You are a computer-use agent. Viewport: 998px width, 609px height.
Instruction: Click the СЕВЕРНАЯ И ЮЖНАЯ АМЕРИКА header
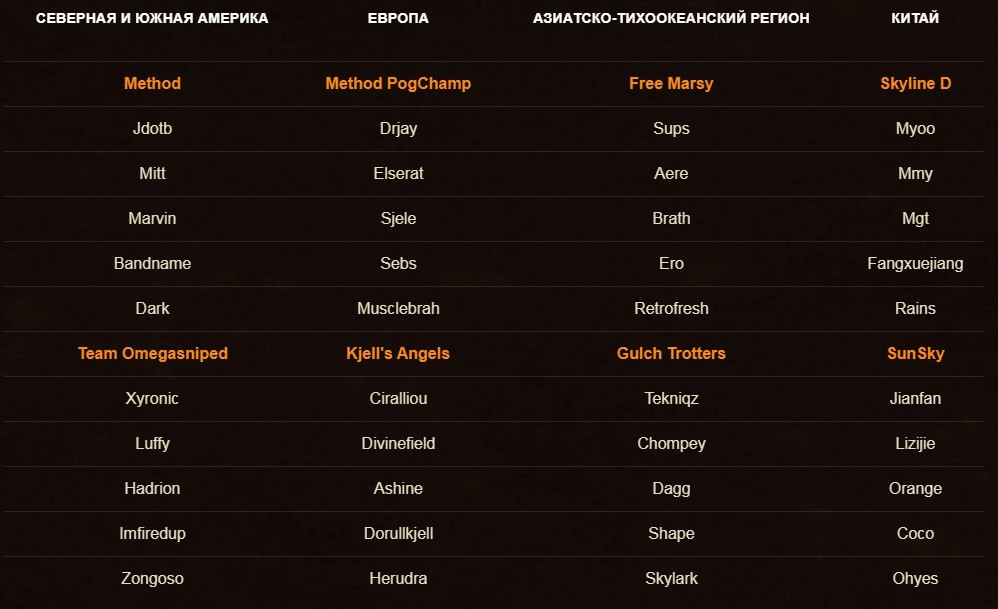click(152, 18)
